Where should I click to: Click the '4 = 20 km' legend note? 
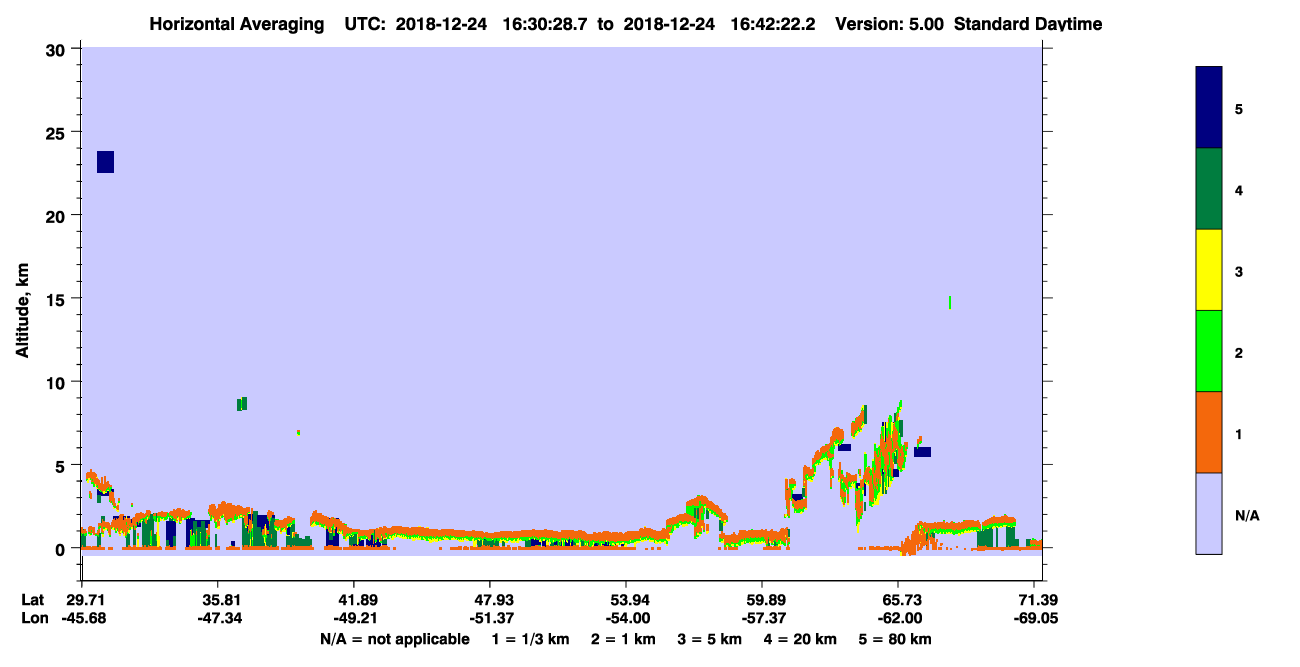click(x=800, y=639)
